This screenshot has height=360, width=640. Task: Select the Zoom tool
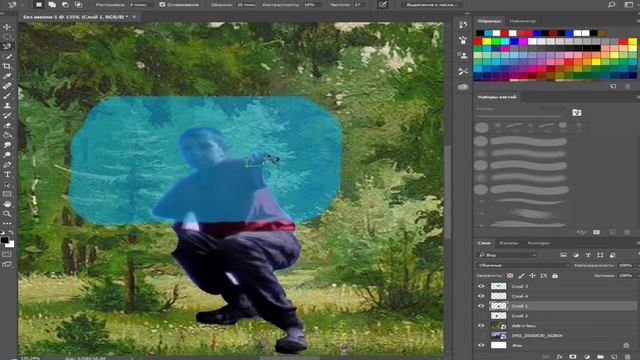[7, 213]
